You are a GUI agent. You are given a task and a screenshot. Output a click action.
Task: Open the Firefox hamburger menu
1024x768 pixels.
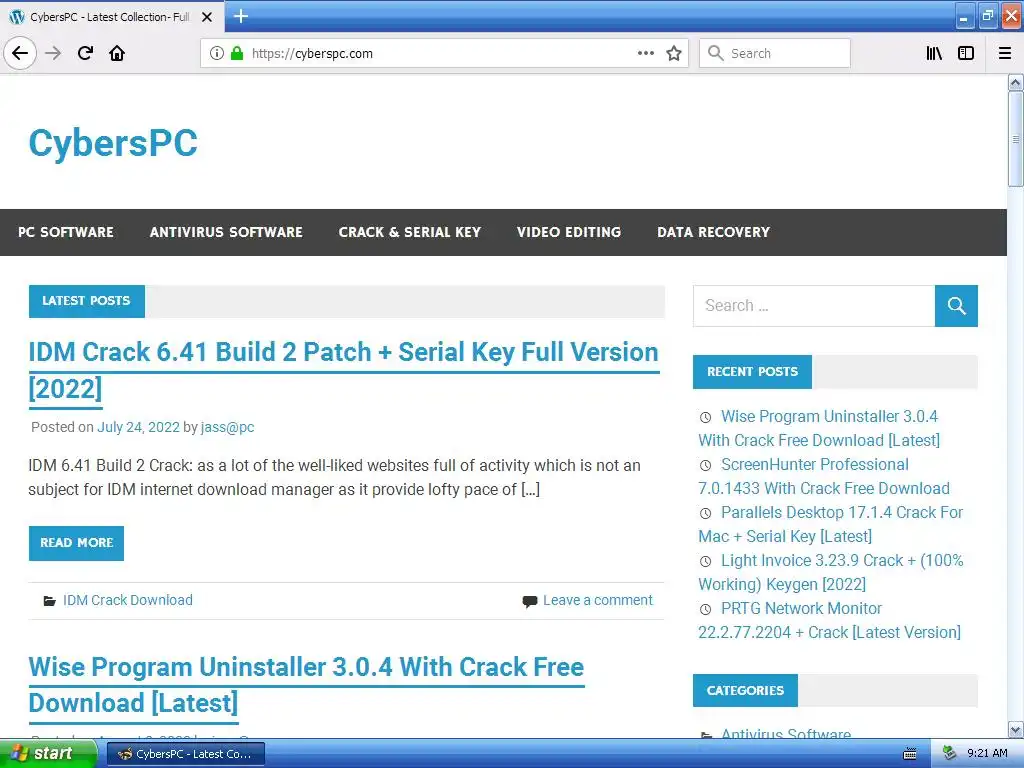click(1005, 53)
